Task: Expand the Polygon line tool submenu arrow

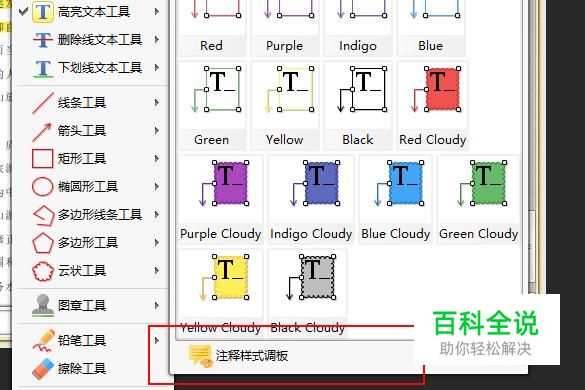Action: 157,215
